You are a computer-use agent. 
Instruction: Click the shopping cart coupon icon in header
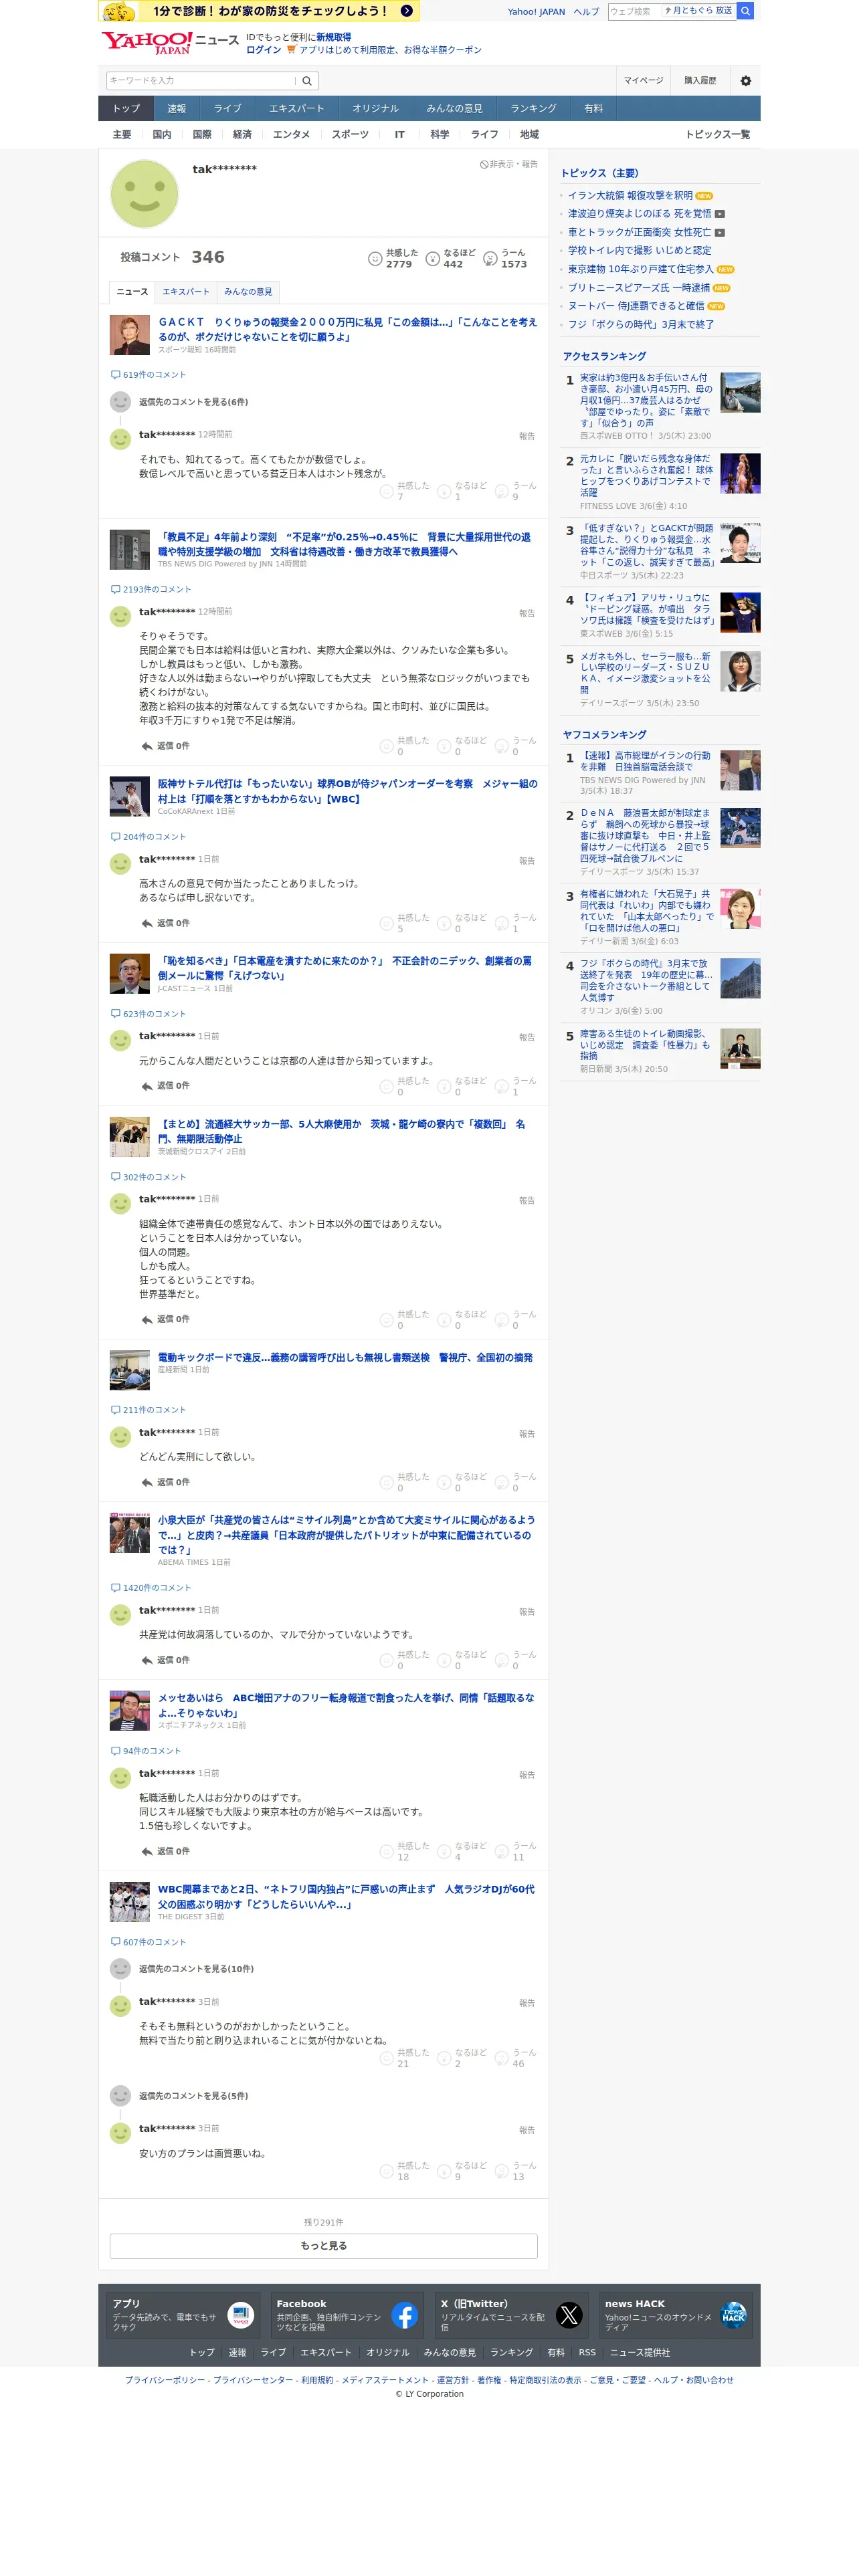291,50
